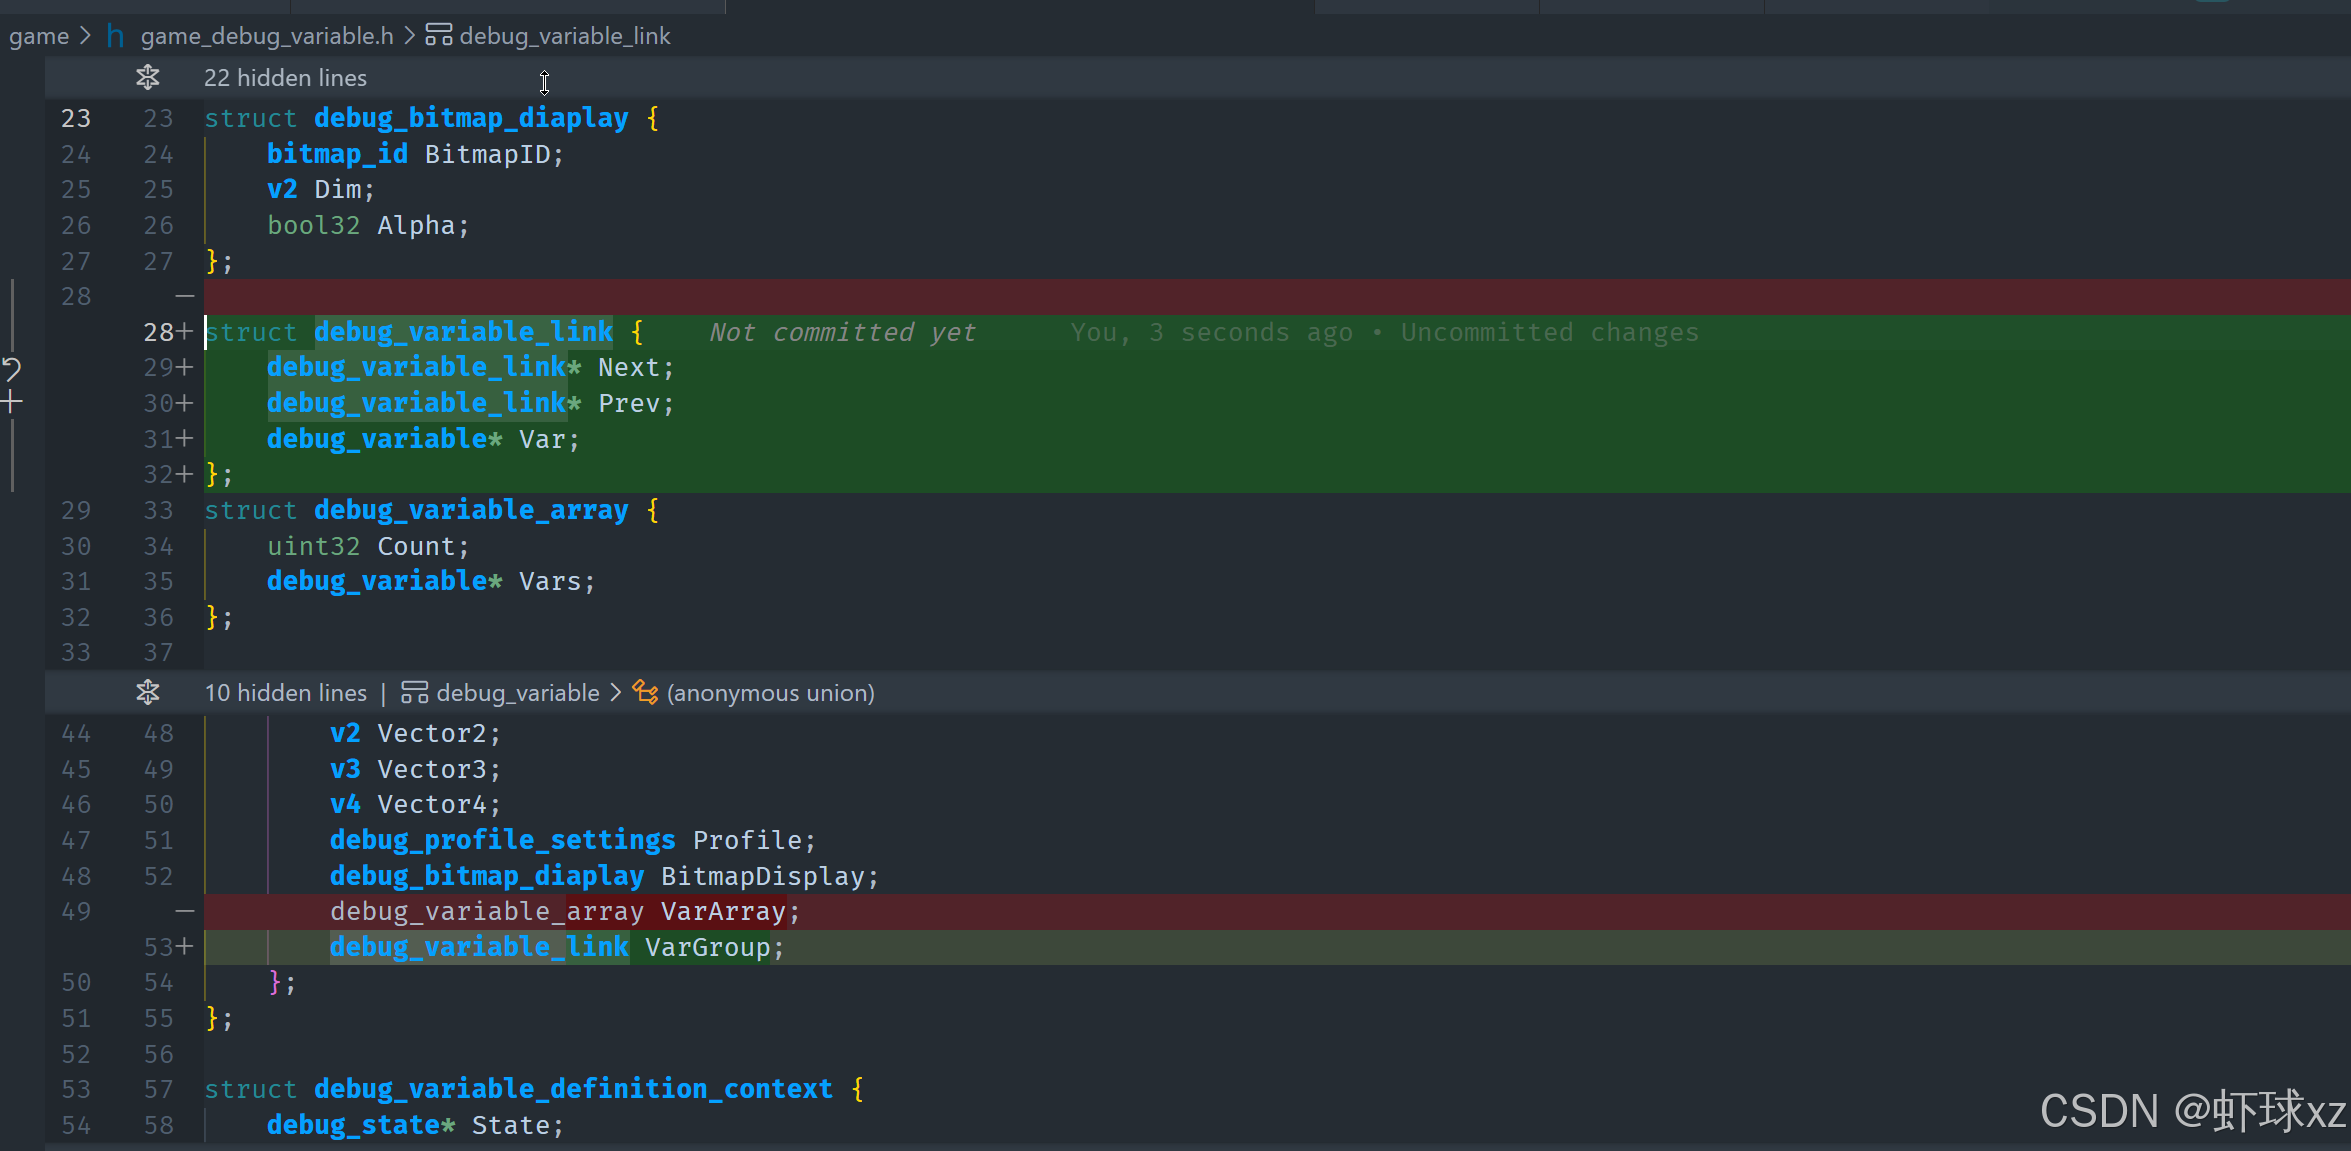Open debug_variable_link symbol breadcrumb
Viewport: 2351px width, 1151px height.
pos(564,36)
